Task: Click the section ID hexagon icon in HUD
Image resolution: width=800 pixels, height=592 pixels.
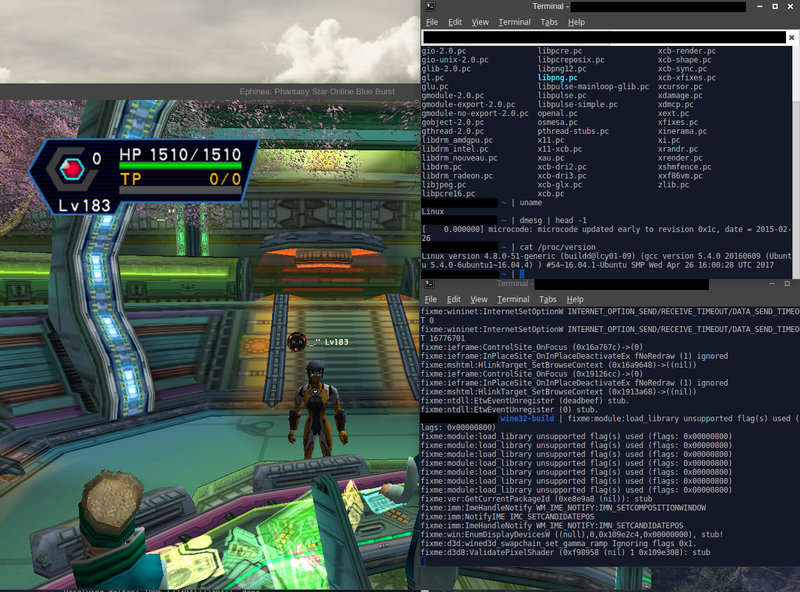Action: (x=72, y=169)
